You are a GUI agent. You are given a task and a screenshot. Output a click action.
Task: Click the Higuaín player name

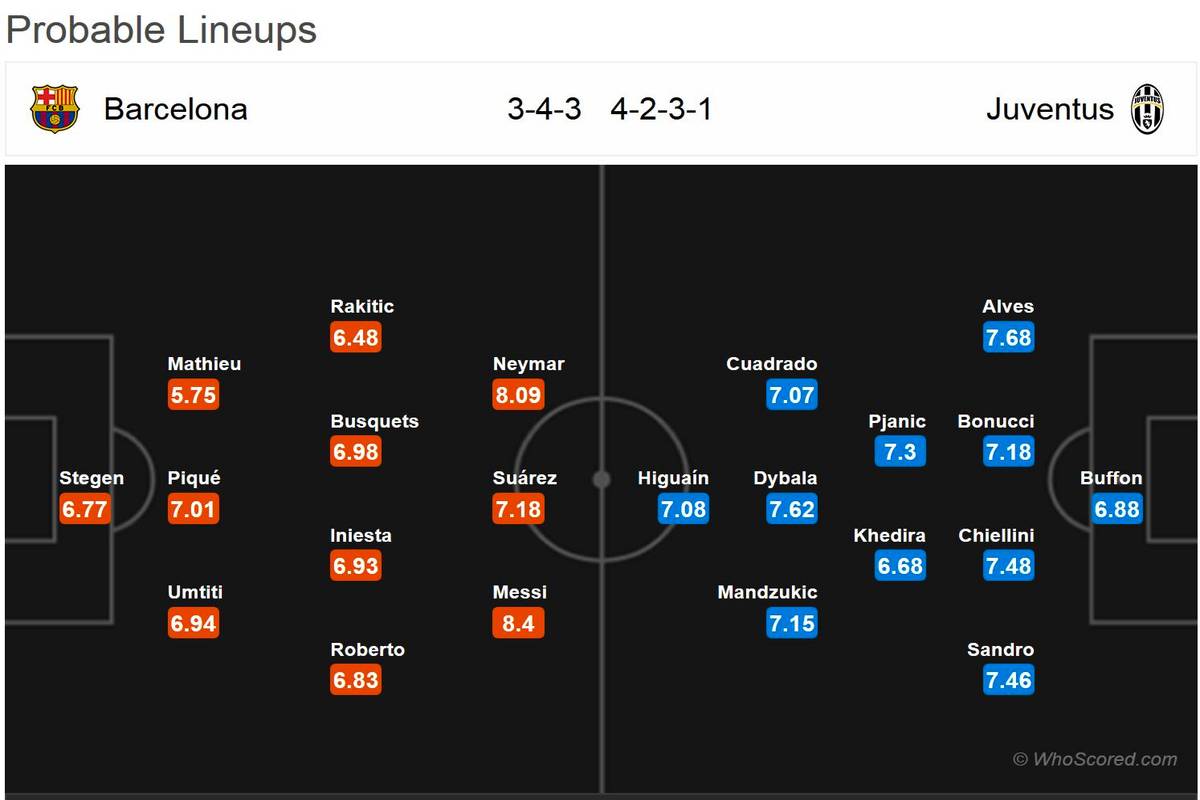673,478
